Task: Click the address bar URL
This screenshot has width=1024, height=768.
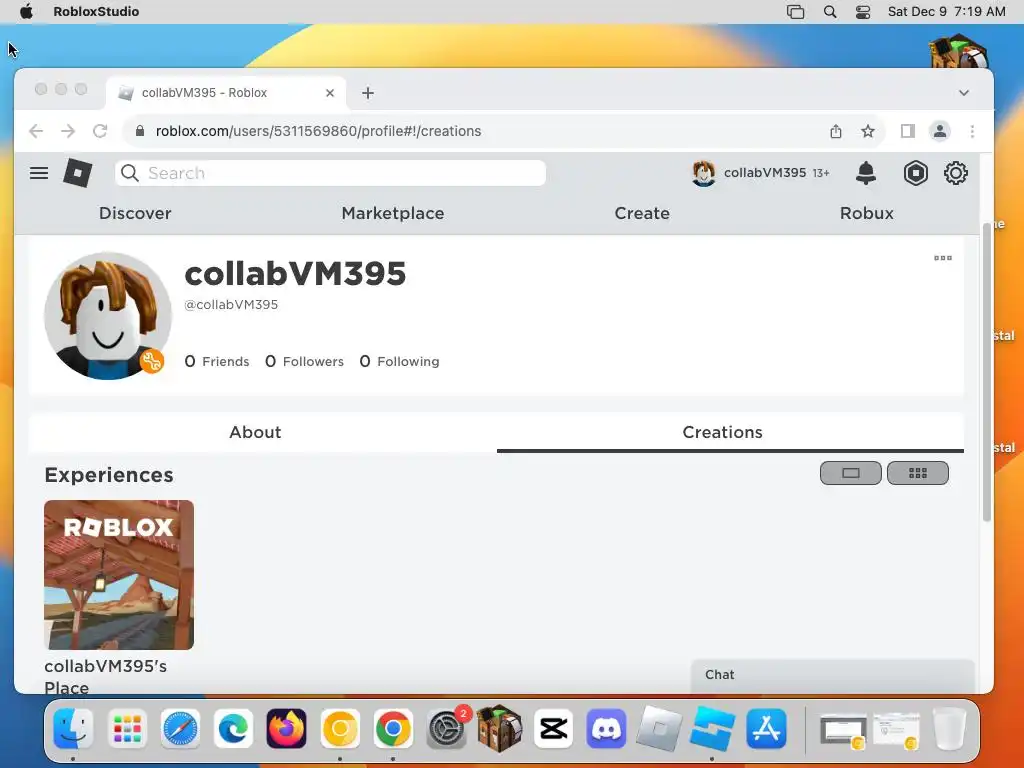Action: (318, 131)
